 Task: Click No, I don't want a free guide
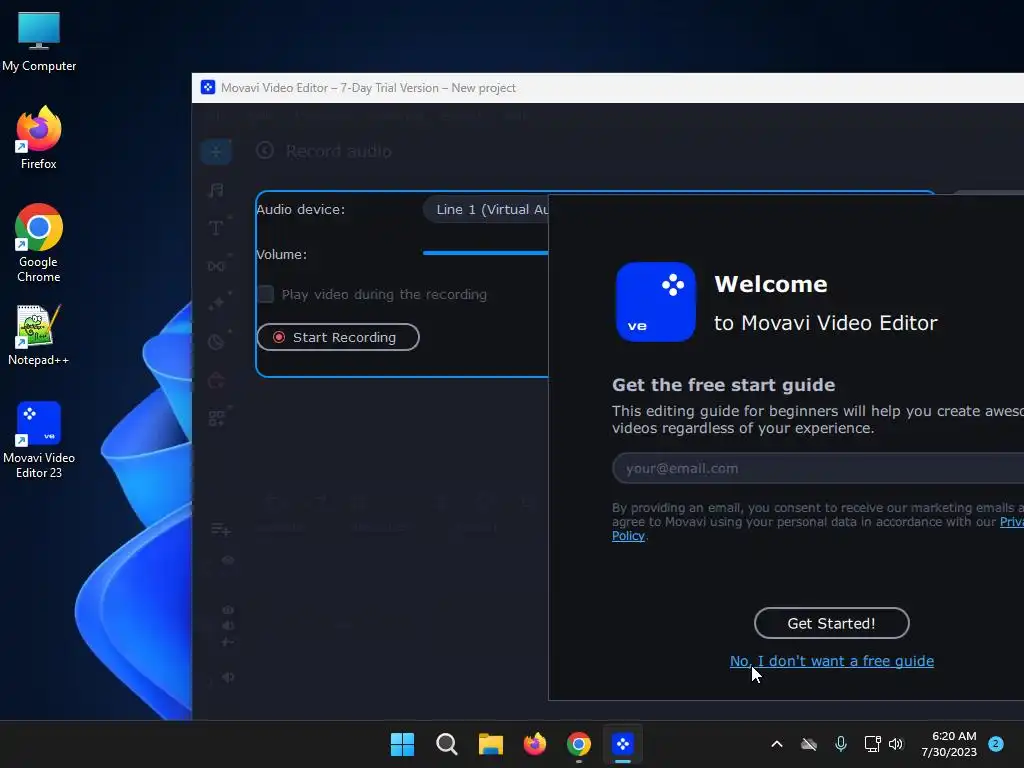point(831,661)
